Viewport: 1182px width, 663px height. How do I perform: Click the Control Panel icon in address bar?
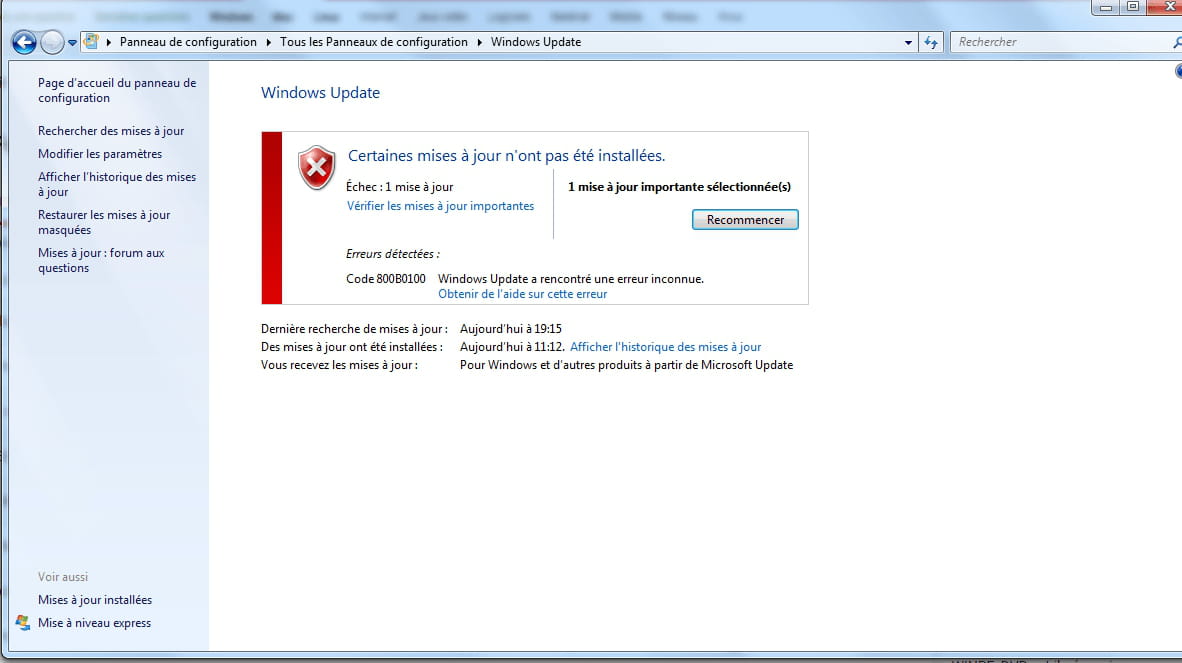(x=91, y=41)
